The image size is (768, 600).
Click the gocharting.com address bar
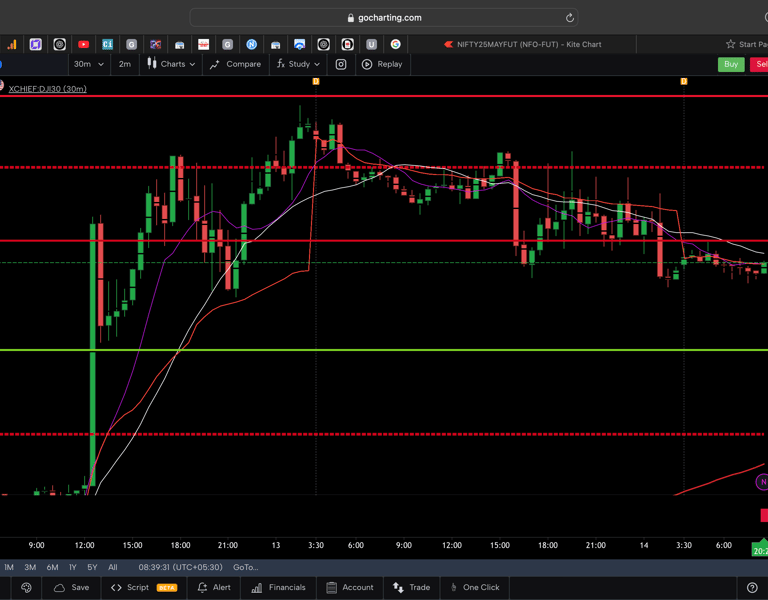[x=384, y=18]
